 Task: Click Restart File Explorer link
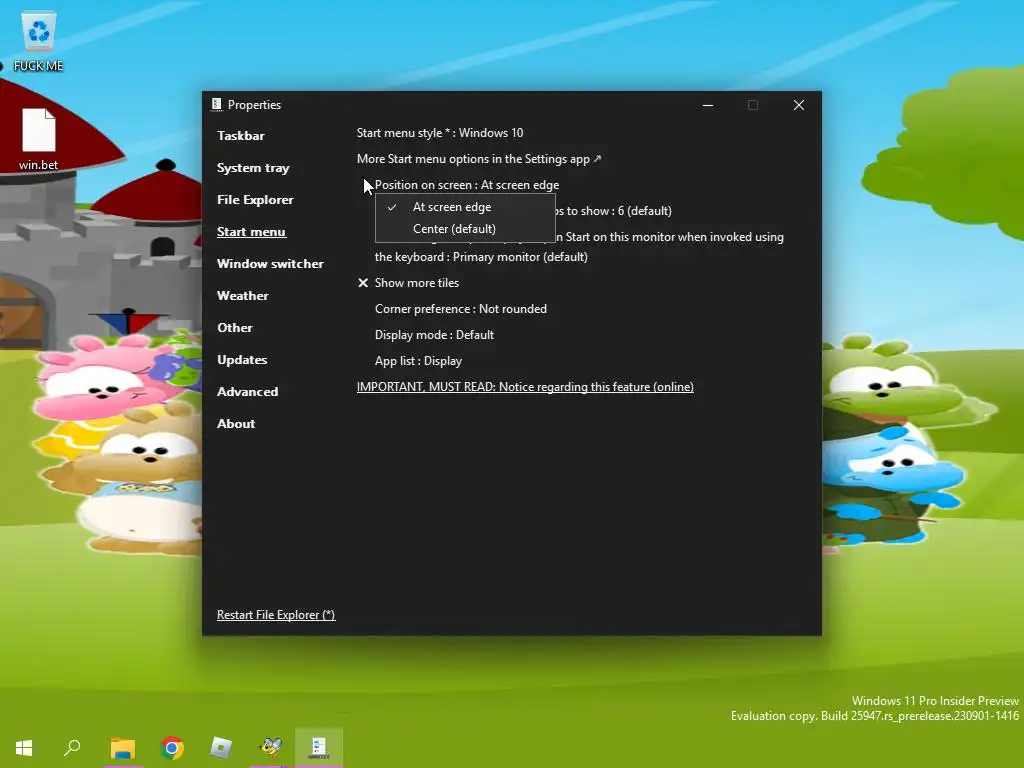click(276, 615)
